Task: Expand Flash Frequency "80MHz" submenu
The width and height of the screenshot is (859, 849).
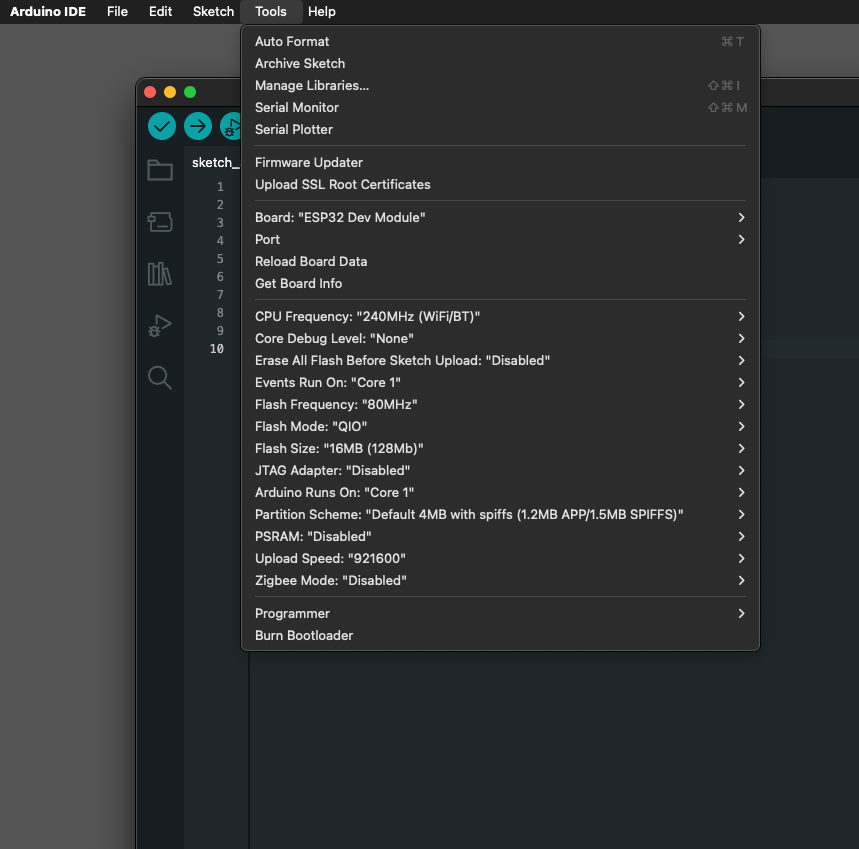Action: tap(500, 404)
